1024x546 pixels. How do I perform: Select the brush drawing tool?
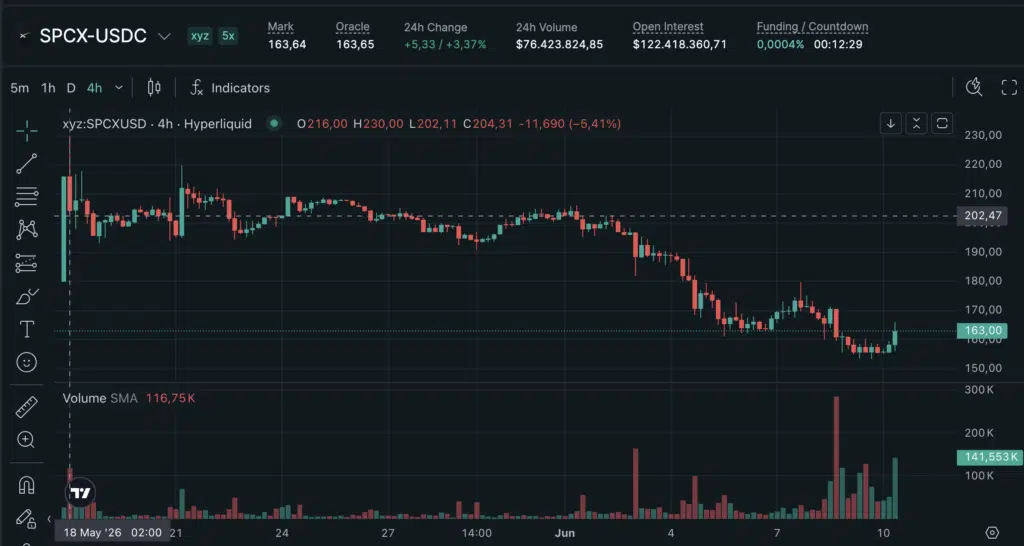tap(27, 297)
